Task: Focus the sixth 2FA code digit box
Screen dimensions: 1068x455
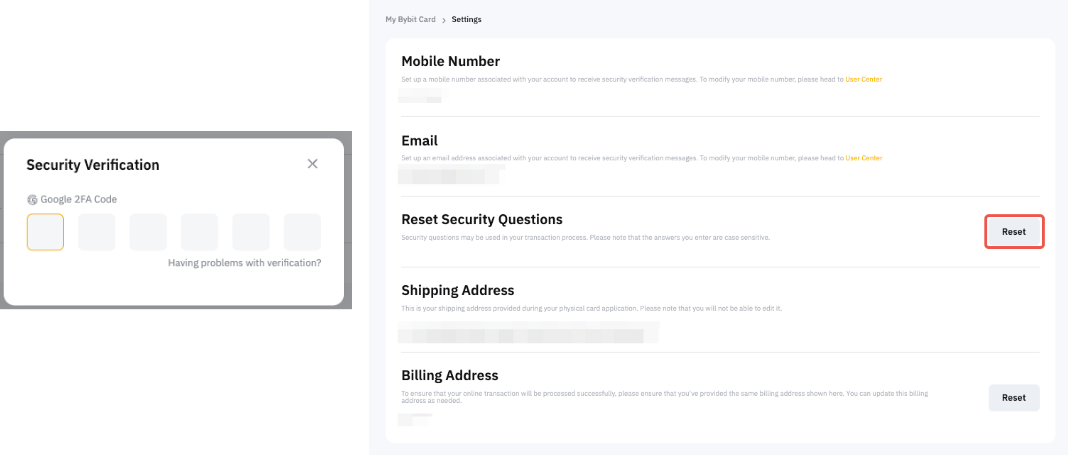Action: [x=302, y=232]
